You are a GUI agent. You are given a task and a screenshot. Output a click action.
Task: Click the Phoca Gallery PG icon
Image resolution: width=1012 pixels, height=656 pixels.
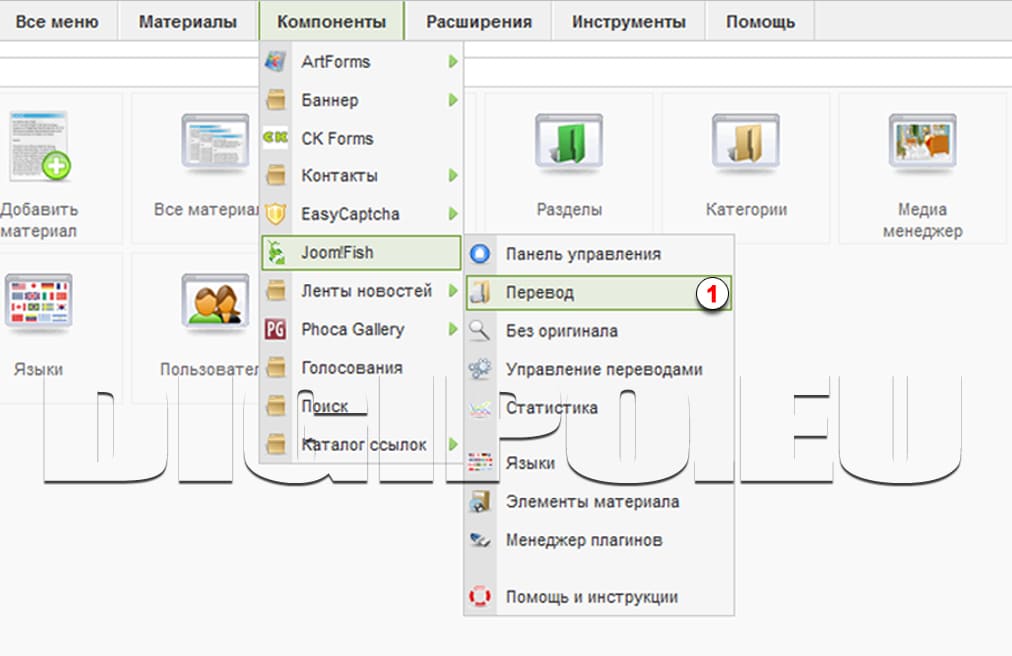[x=277, y=329]
